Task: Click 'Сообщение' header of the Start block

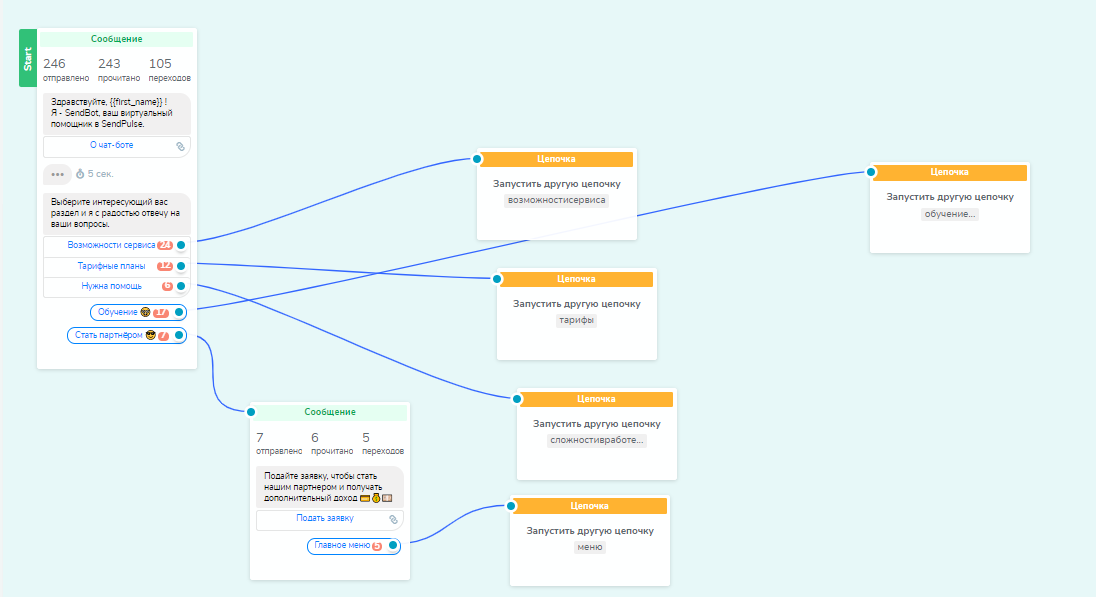Action: pos(117,39)
